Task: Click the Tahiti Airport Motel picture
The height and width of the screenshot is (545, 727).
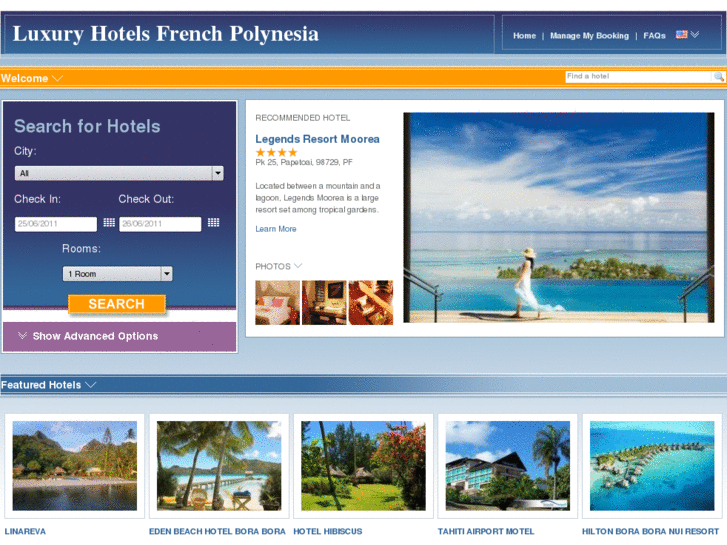Action: click(508, 466)
